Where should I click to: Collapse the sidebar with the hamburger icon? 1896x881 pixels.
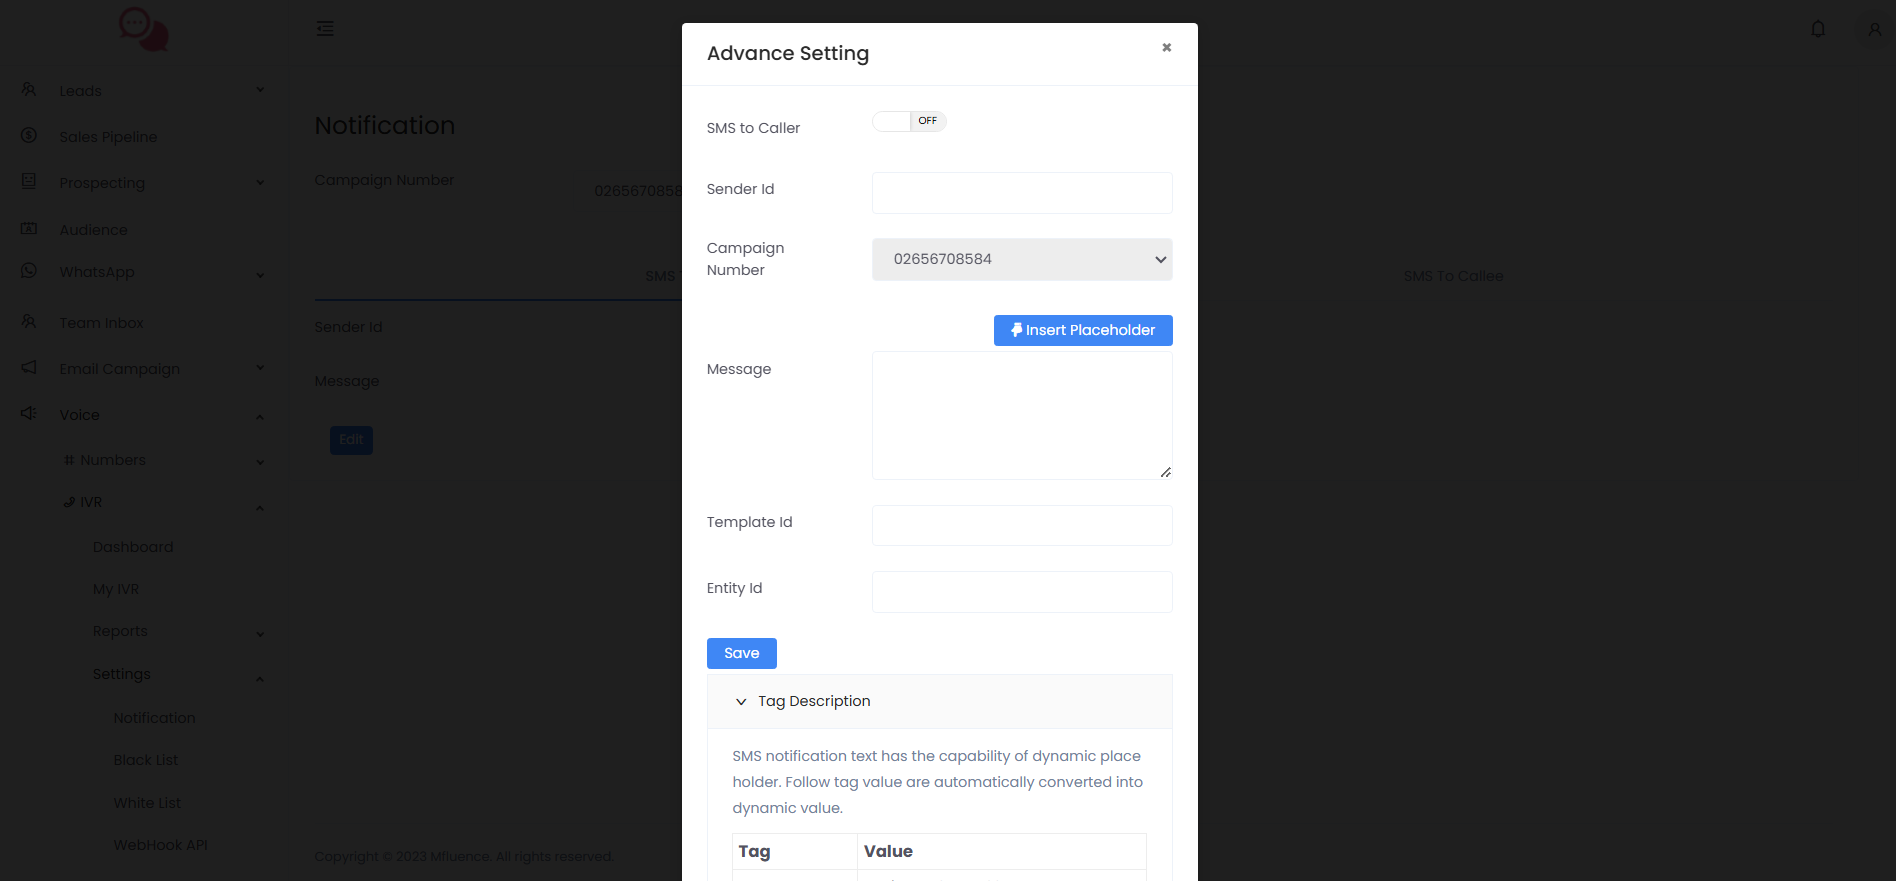pos(324,29)
